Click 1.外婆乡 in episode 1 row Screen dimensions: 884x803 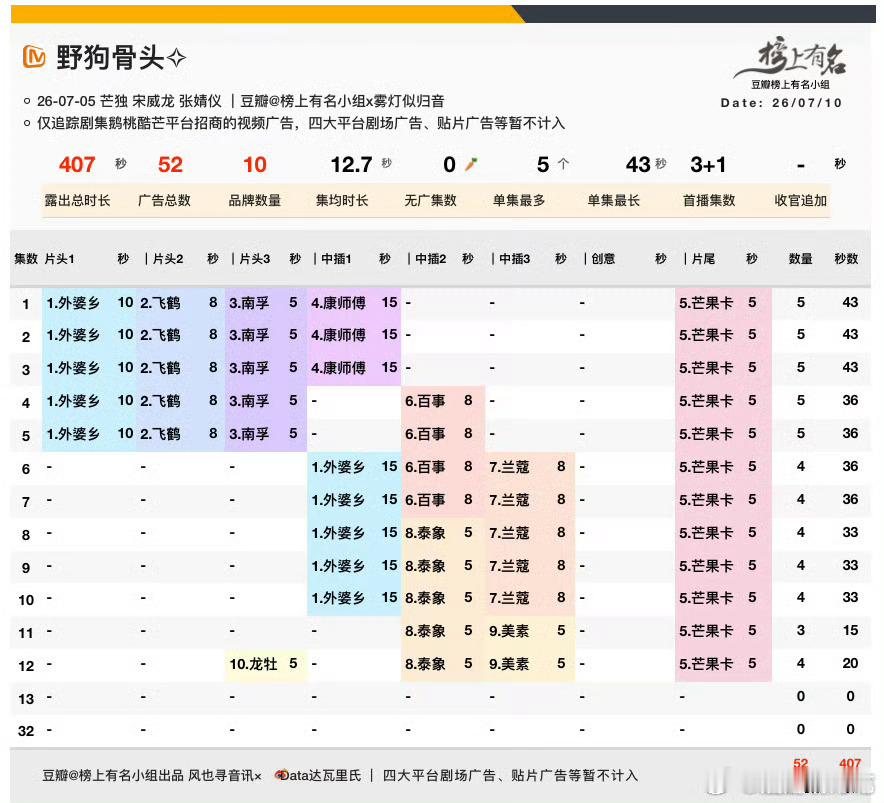[x=73, y=303]
